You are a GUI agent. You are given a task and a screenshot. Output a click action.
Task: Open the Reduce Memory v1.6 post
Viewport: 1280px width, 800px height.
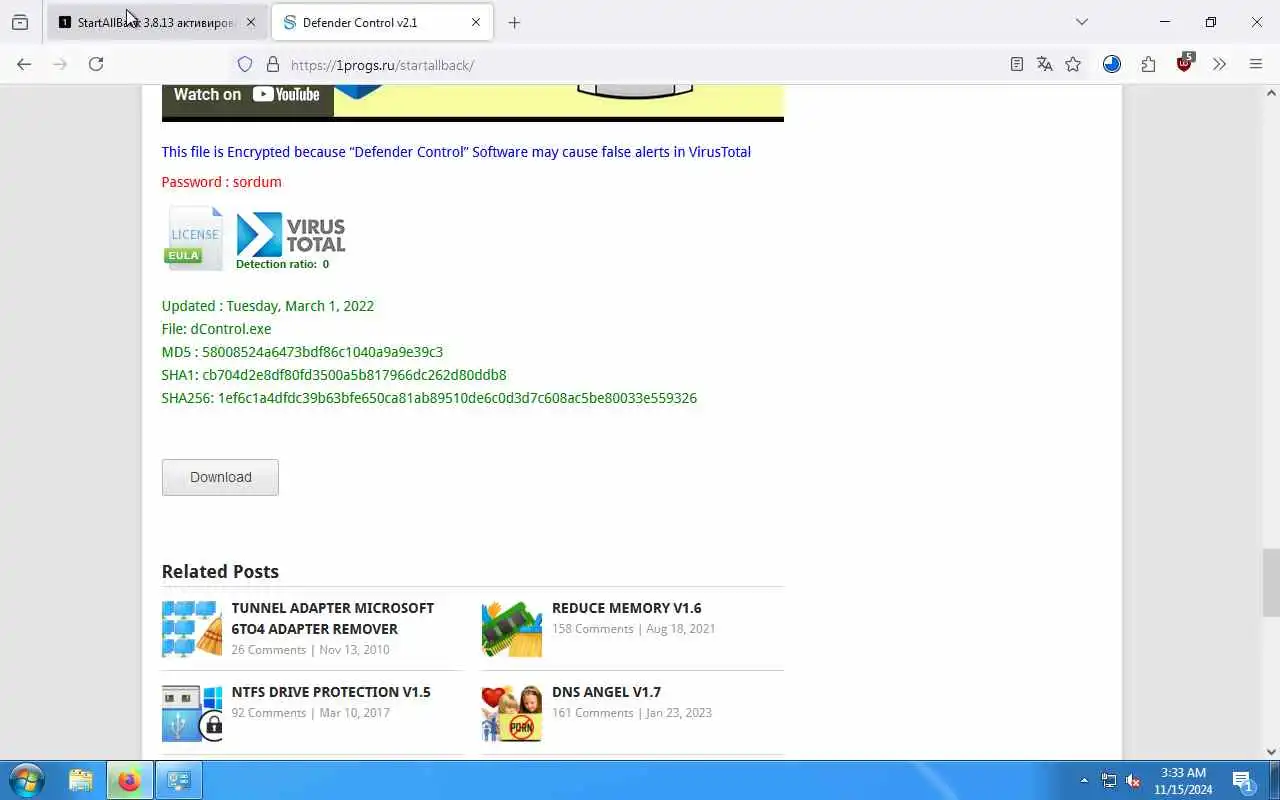(626, 608)
